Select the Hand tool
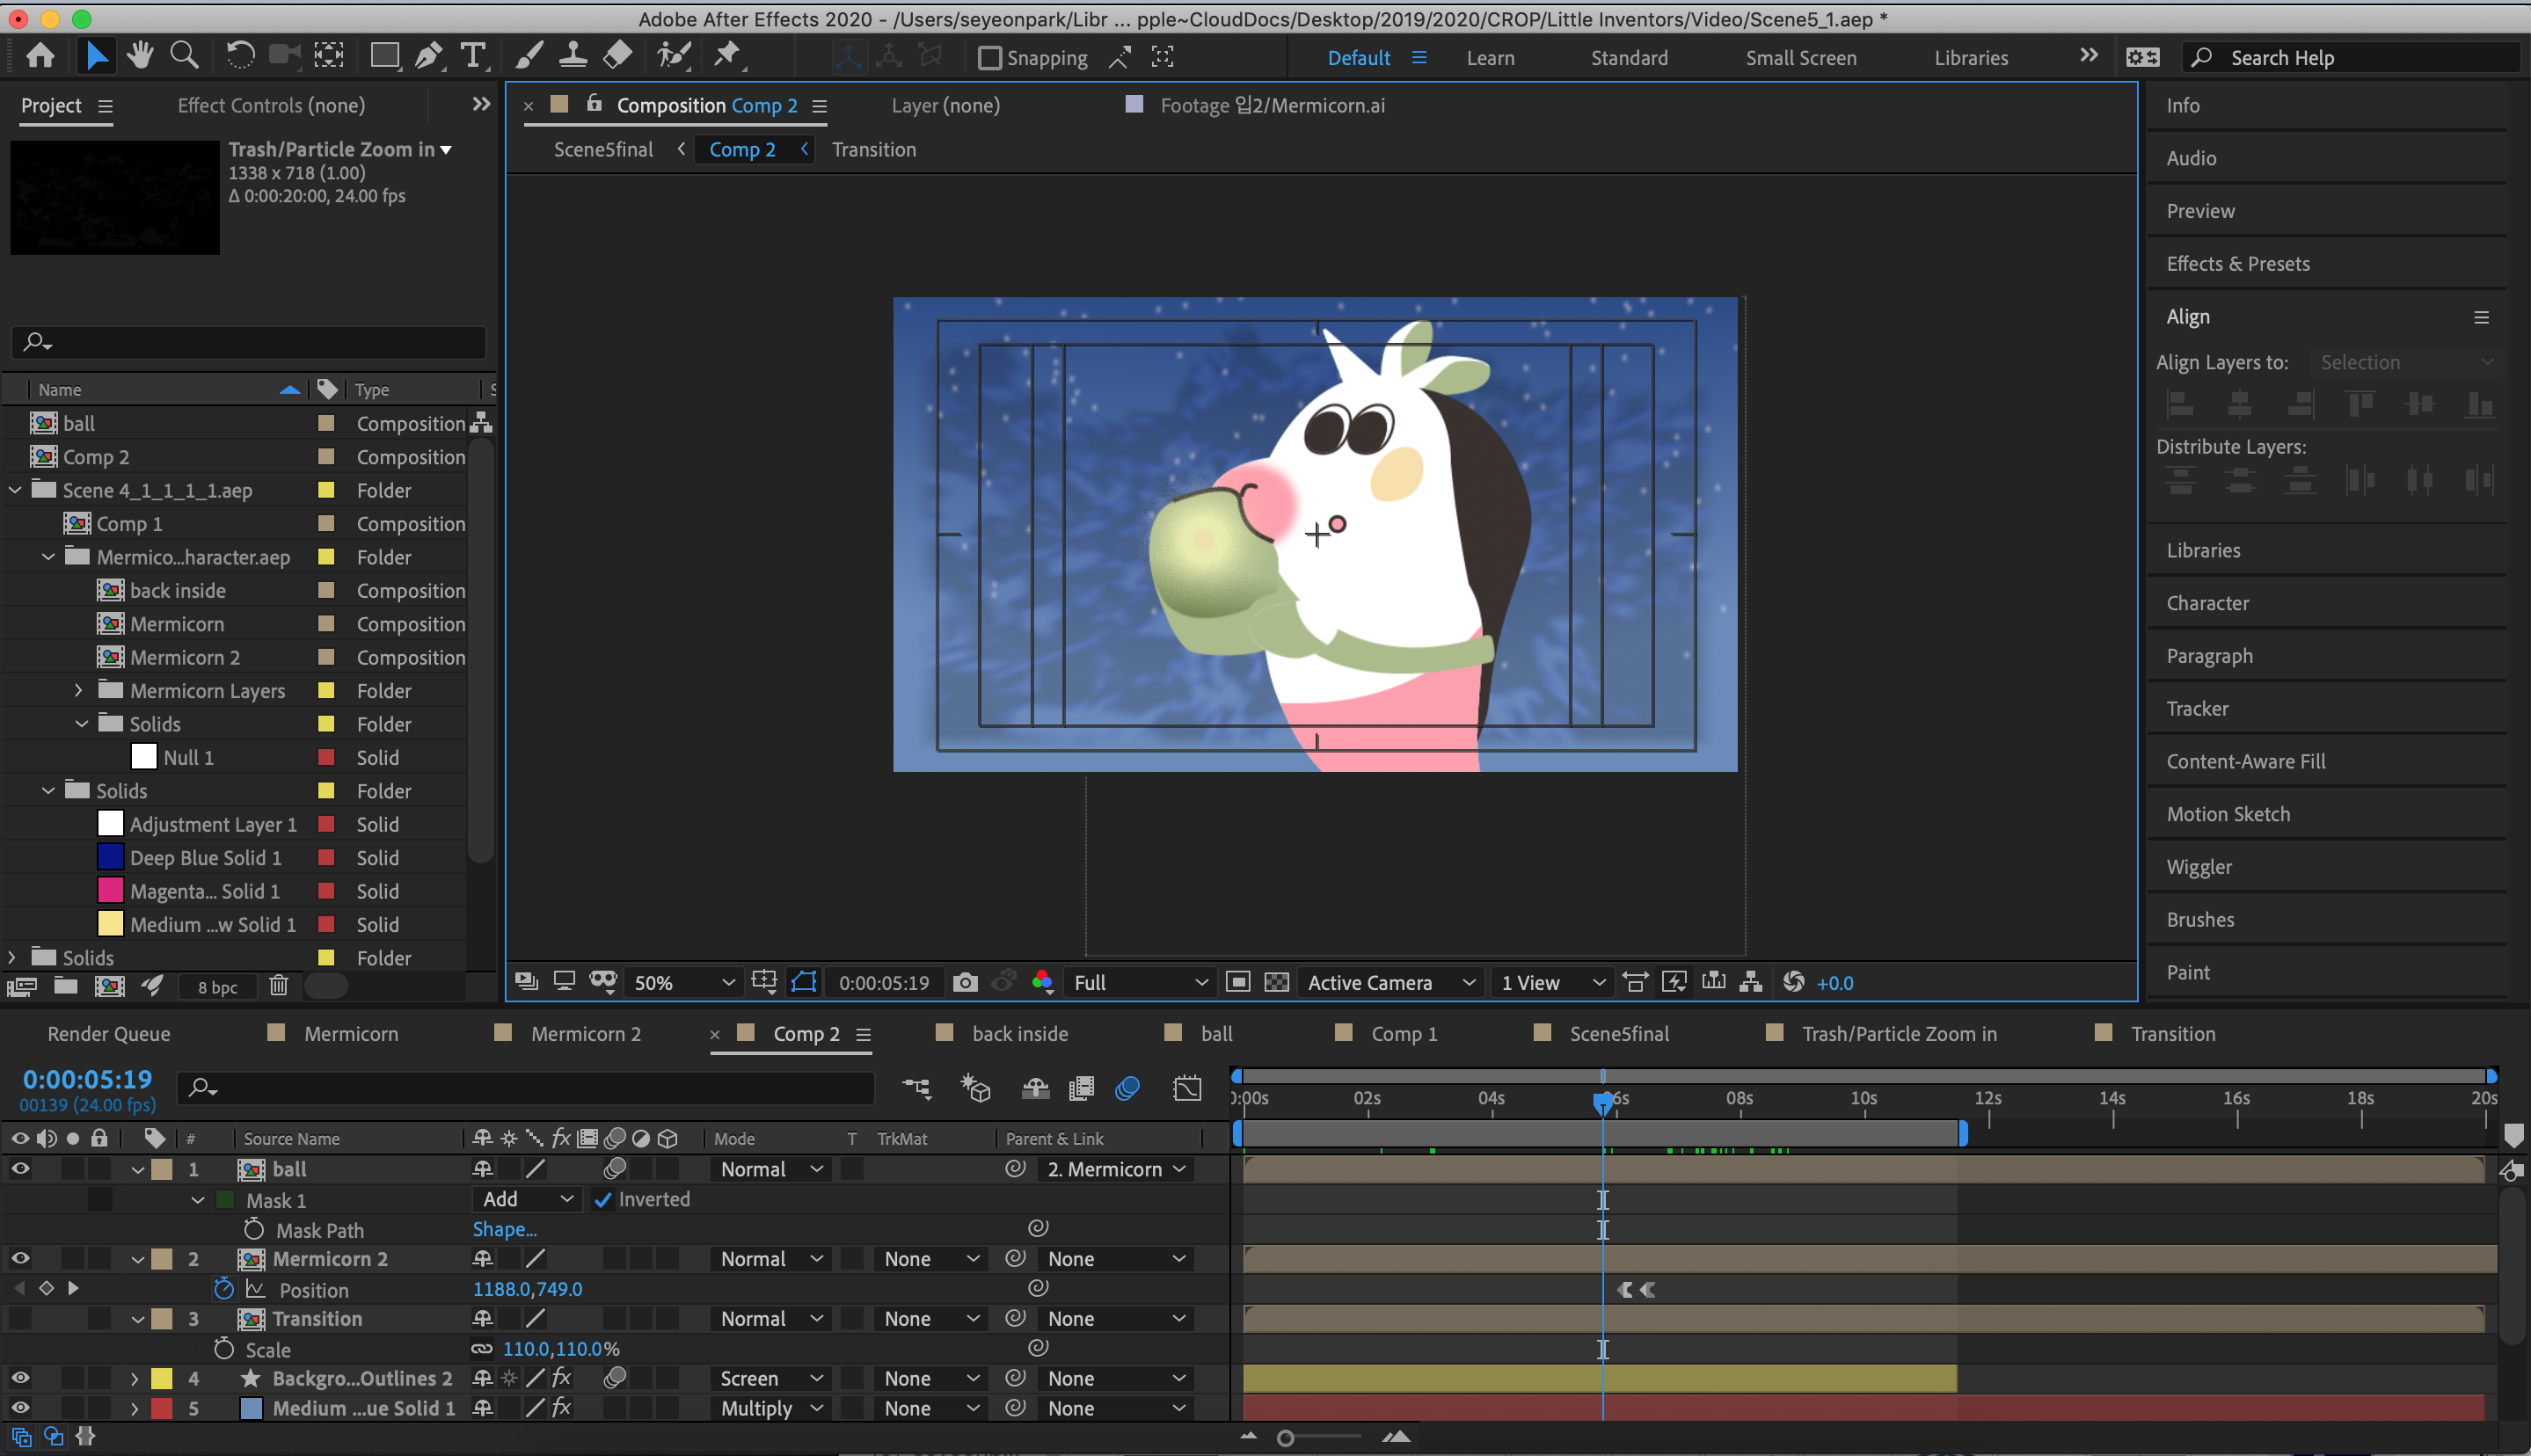2531x1456 pixels. click(x=140, y=56)
